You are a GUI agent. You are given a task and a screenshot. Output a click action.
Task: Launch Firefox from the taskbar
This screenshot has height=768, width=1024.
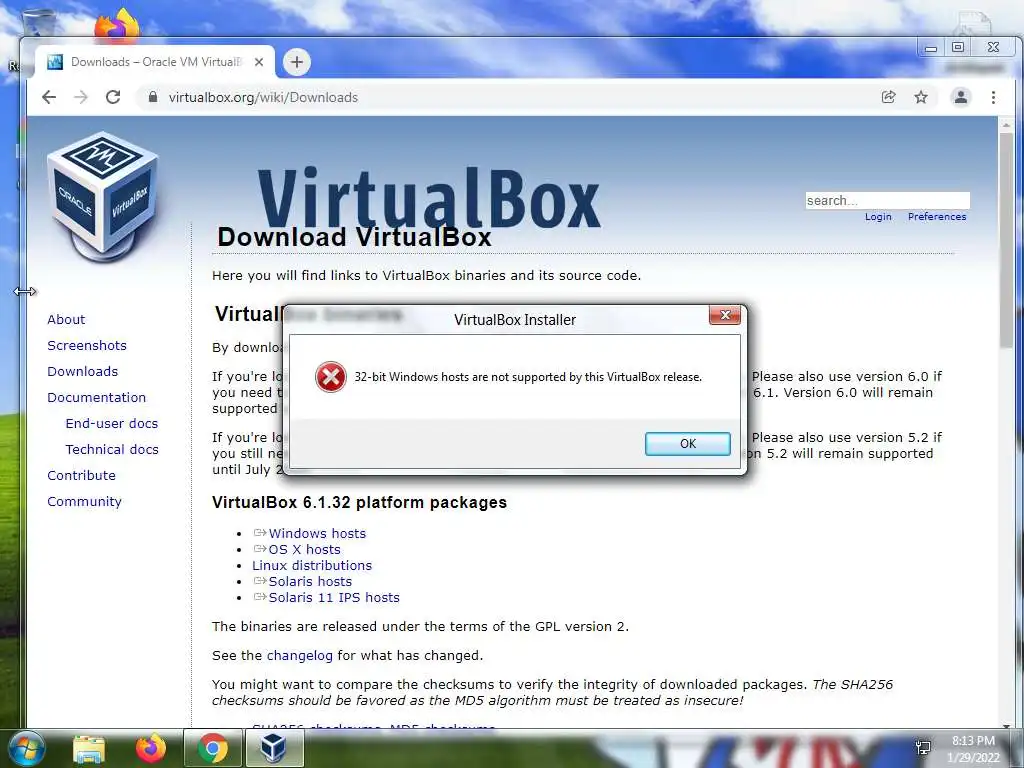[x=150, y=748]
